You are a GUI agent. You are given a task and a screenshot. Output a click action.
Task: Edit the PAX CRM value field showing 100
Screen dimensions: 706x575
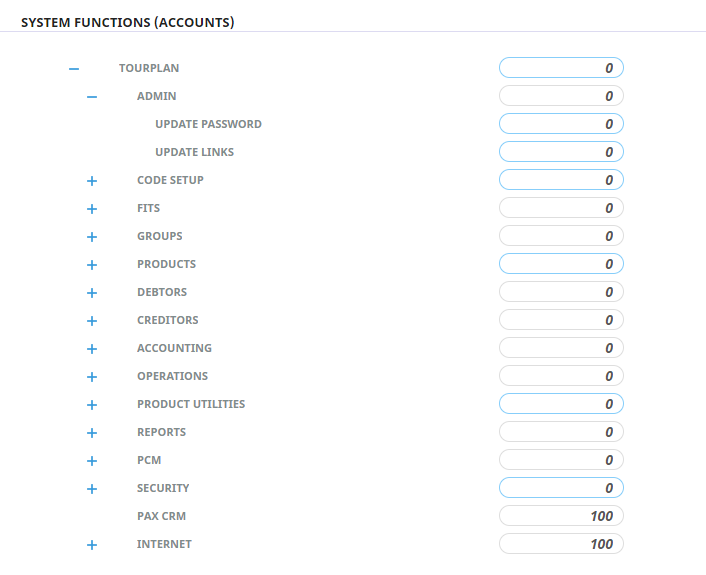pos(561,517)
